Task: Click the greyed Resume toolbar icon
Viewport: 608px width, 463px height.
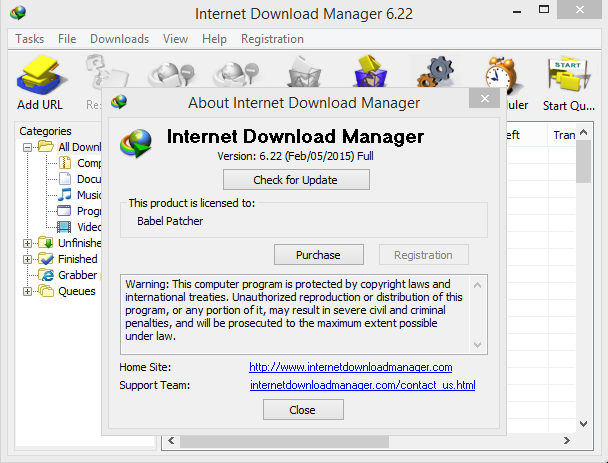Action: pos(106,74)
